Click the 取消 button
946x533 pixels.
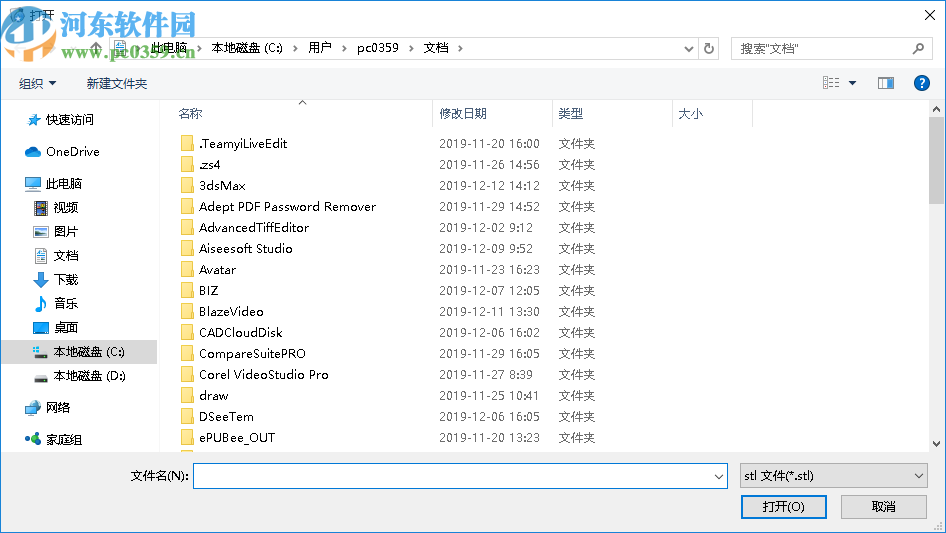coord(884,506)
